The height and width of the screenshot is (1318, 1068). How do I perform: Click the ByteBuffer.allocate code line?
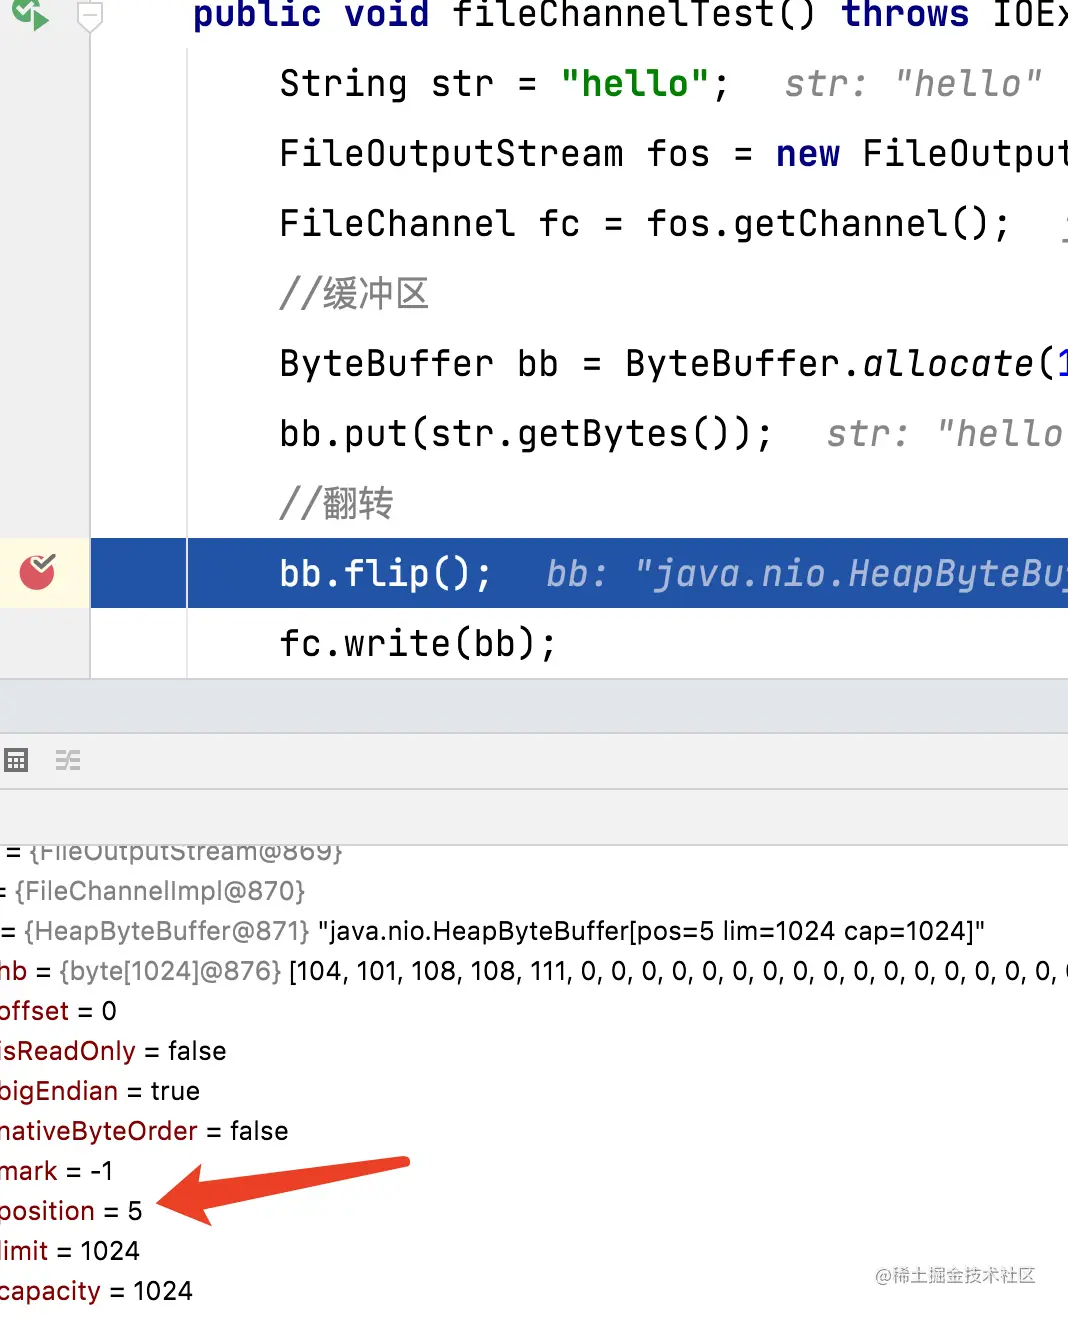674,363
